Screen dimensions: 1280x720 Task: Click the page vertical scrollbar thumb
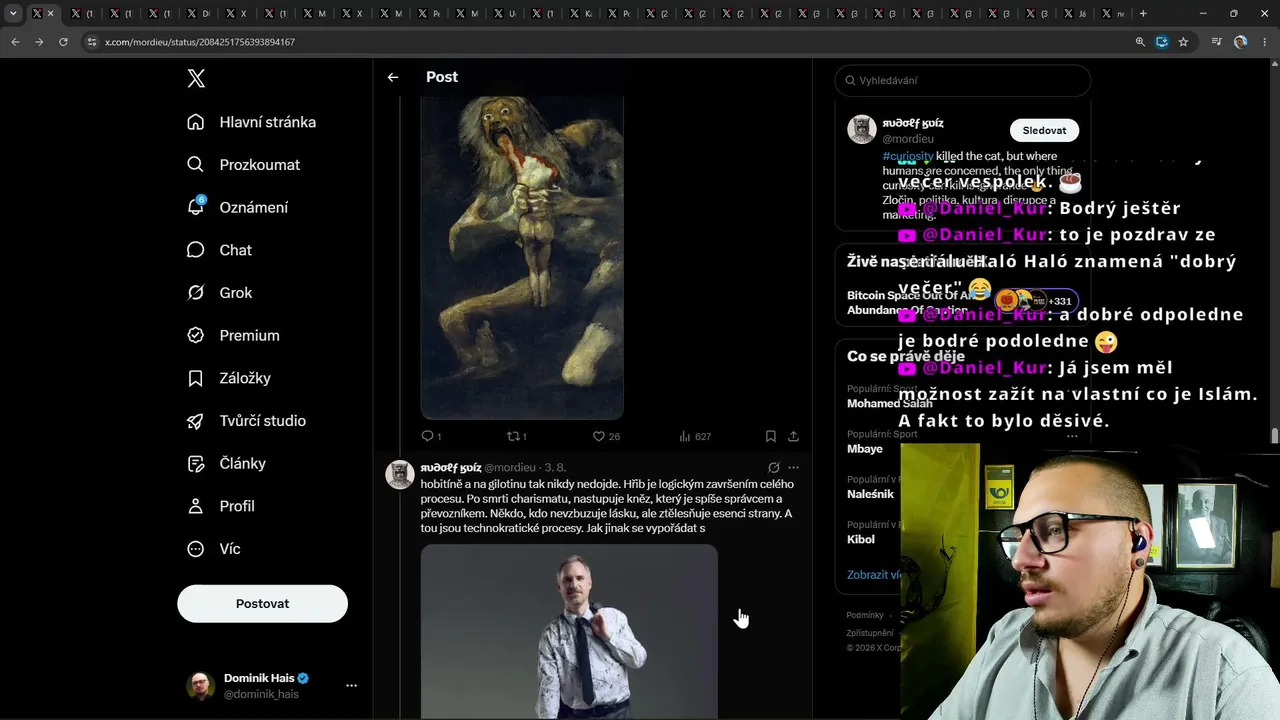[1274, 436]
